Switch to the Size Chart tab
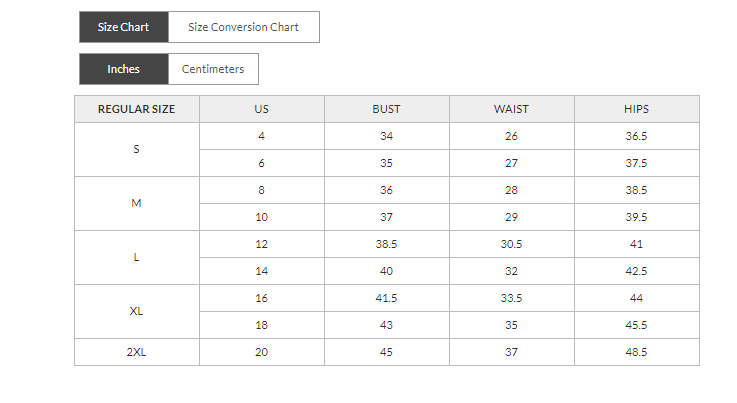This screenshot has height=403, width=737. (x=124, y=27)
